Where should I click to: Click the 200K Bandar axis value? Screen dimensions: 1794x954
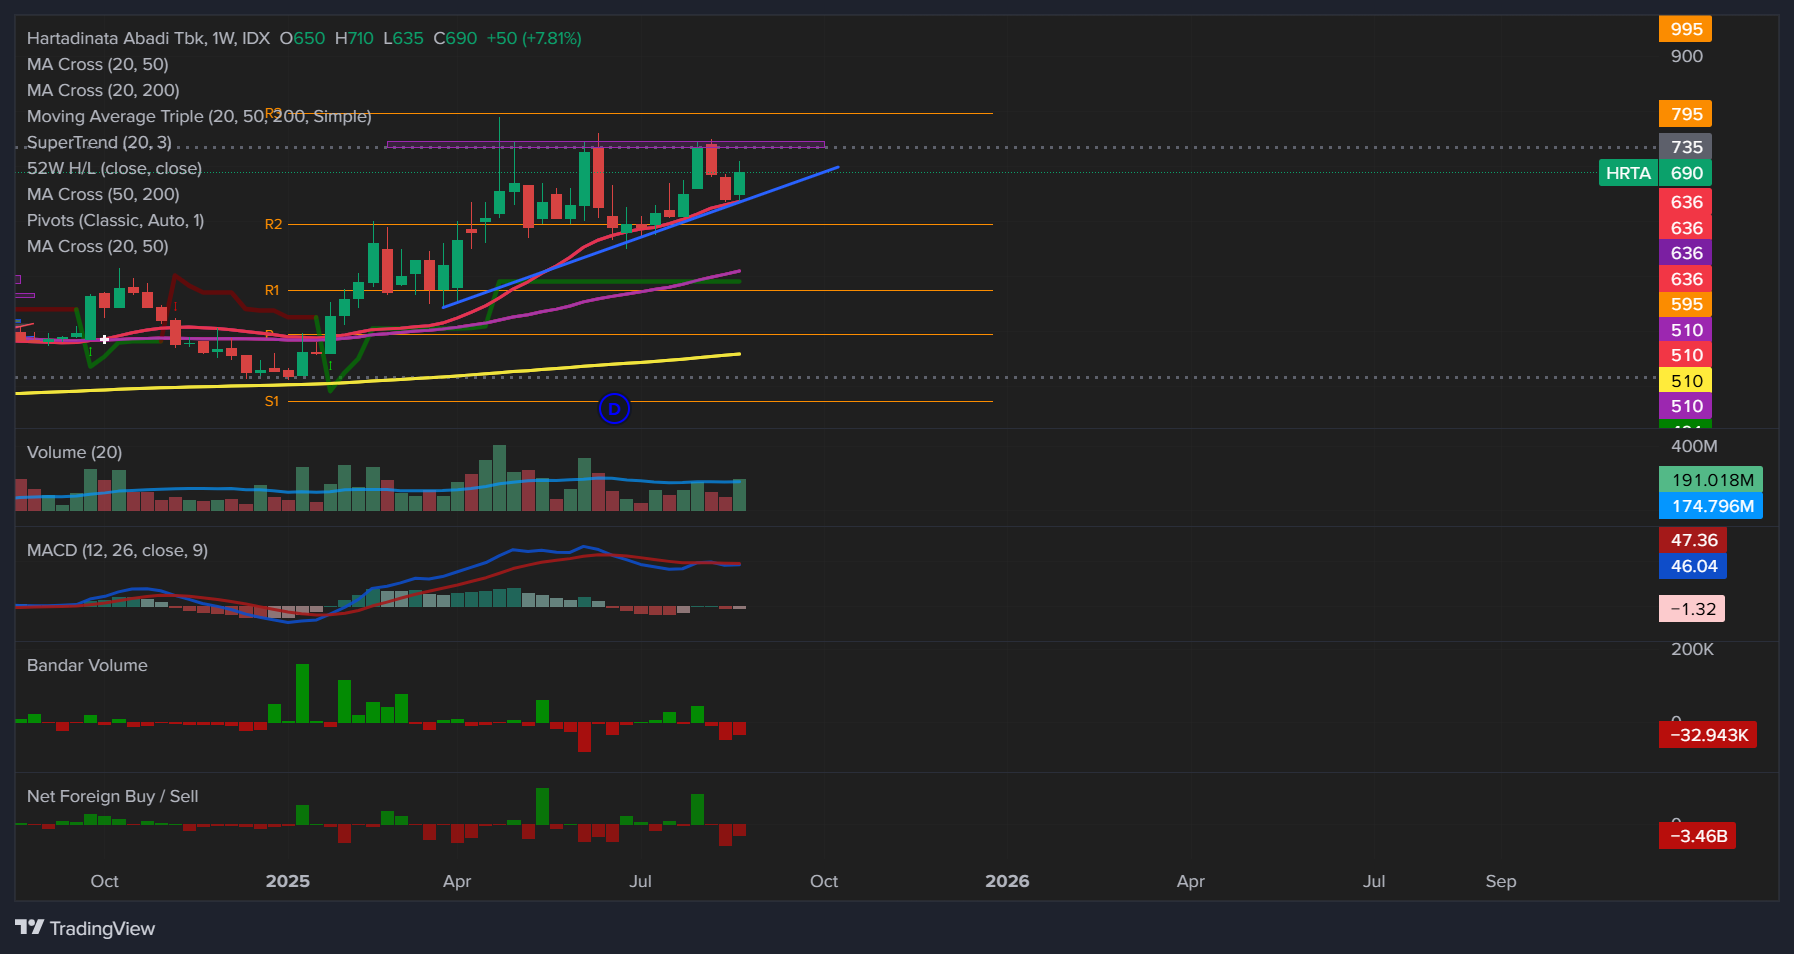pos(1692,649)
